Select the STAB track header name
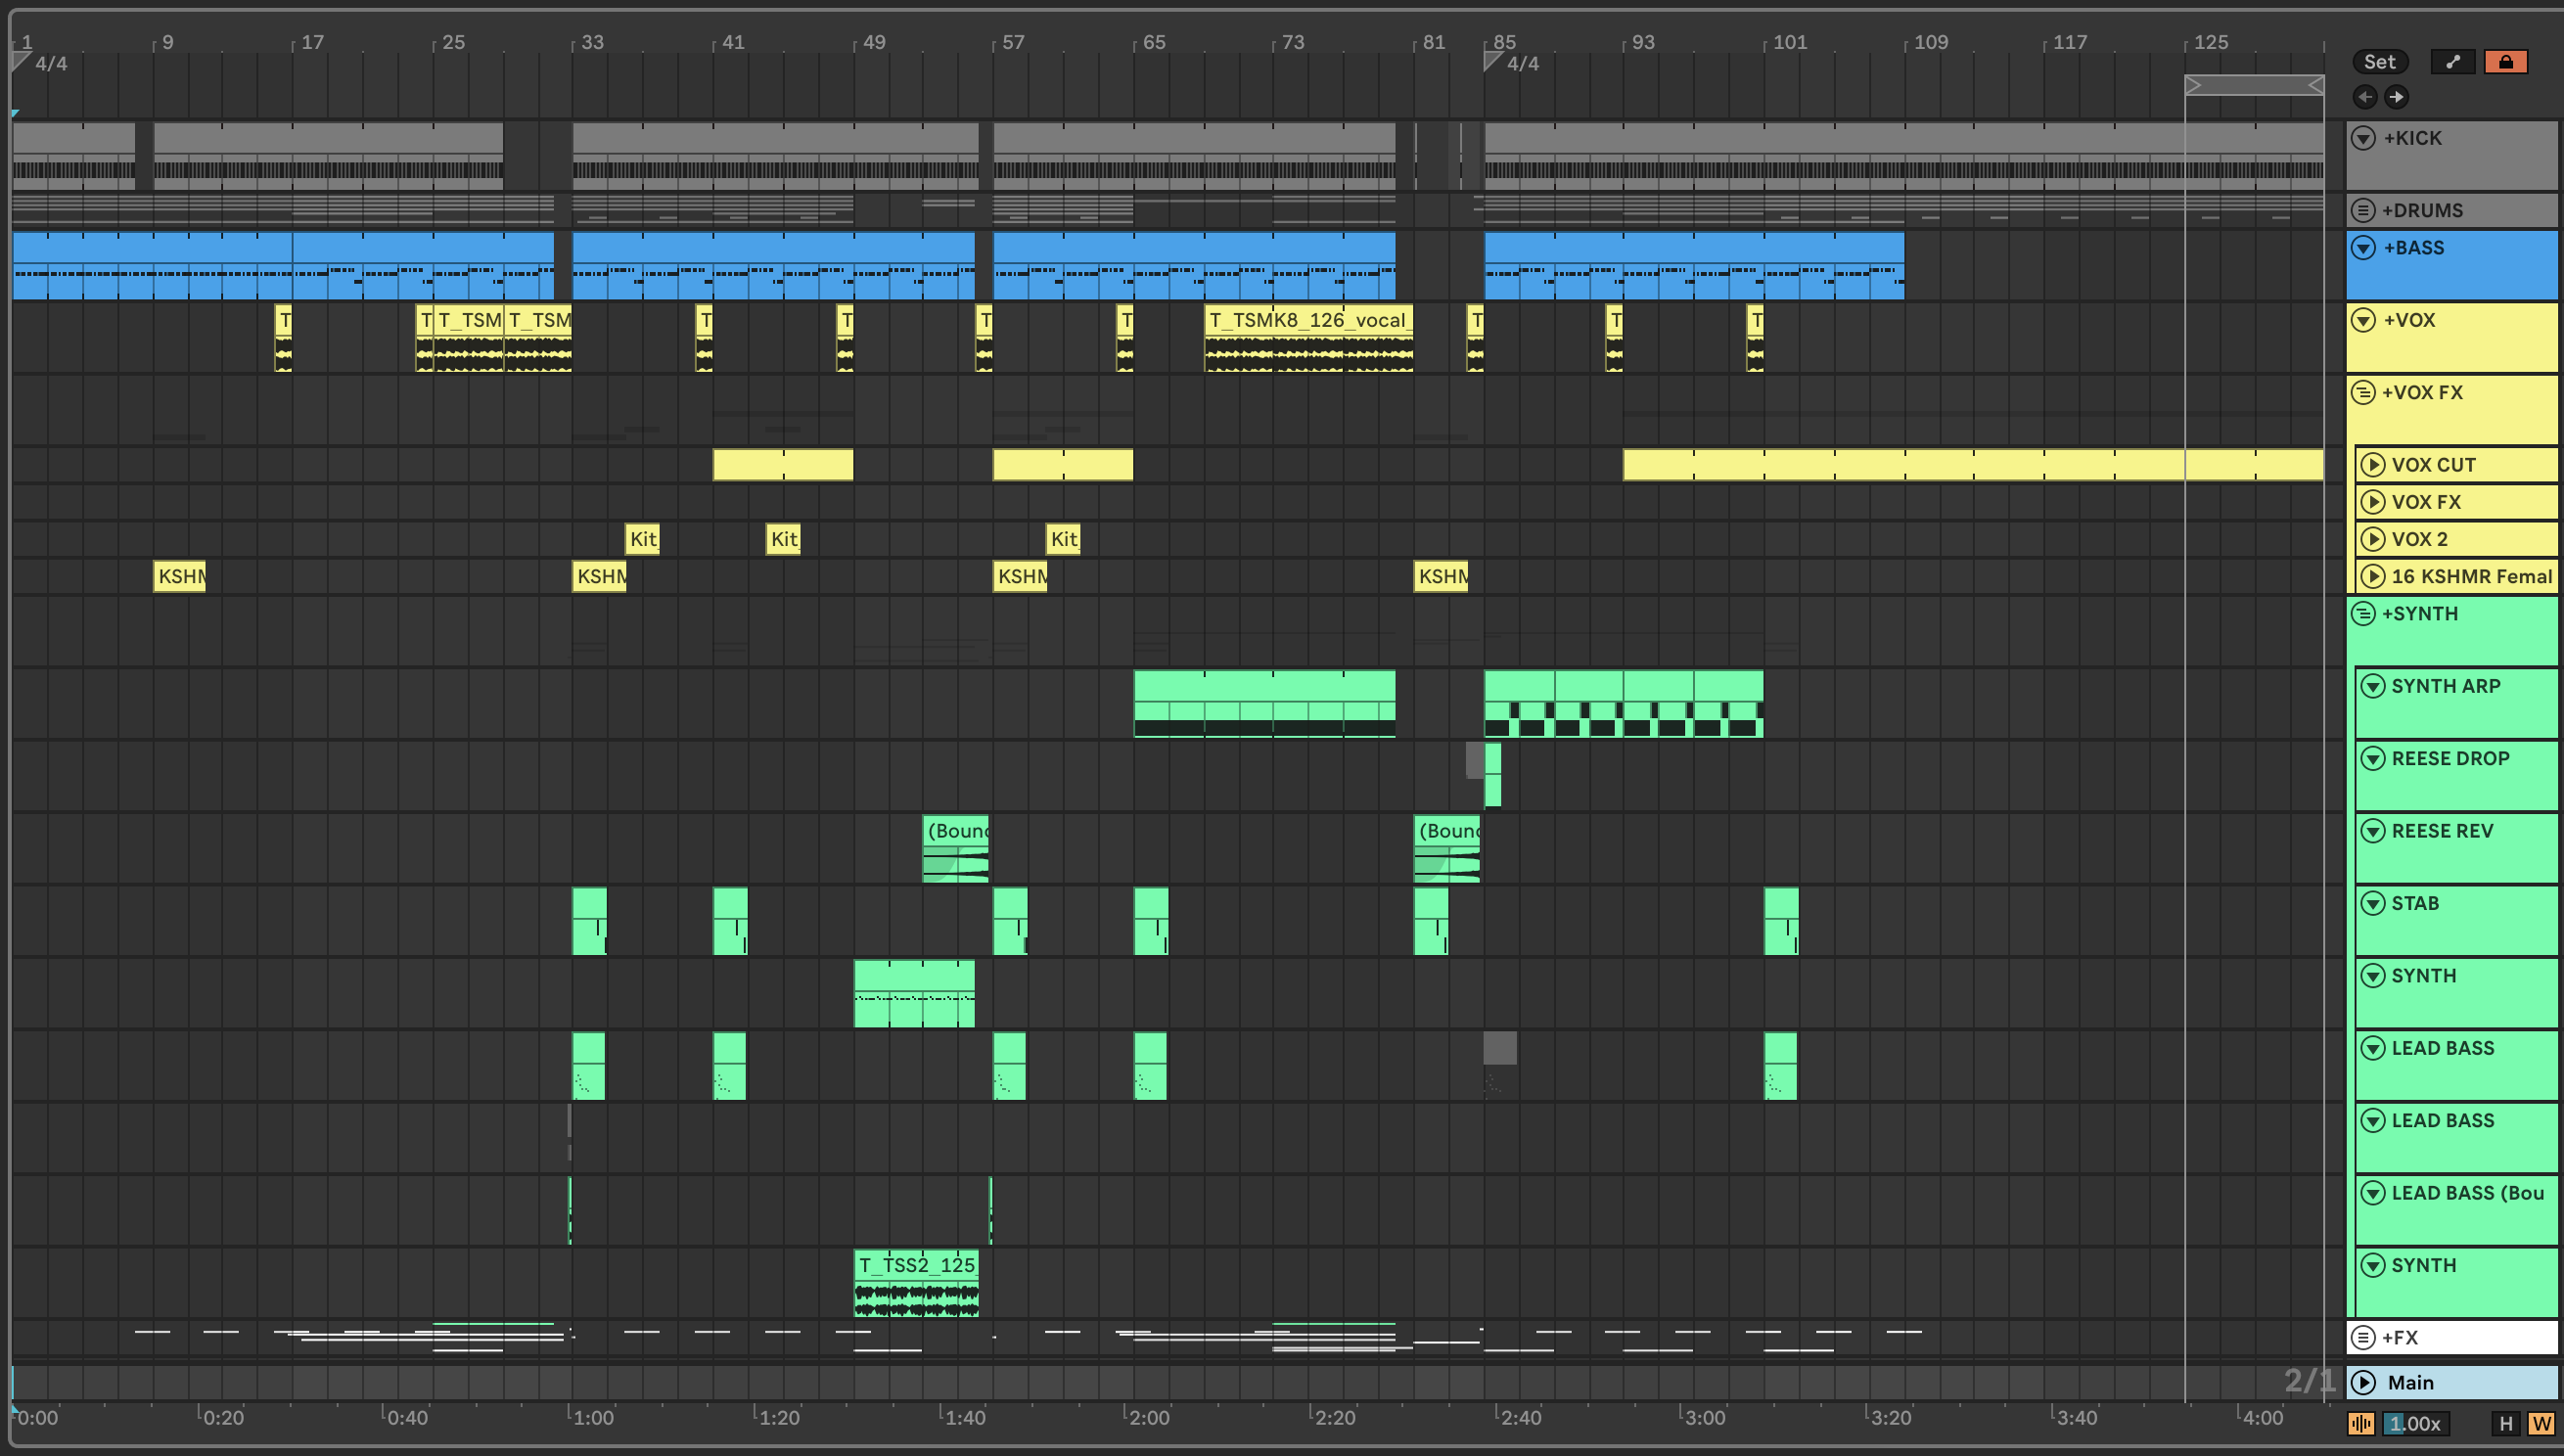2564x1456 pixels. pyautogui.click(x=2415, y=903)
